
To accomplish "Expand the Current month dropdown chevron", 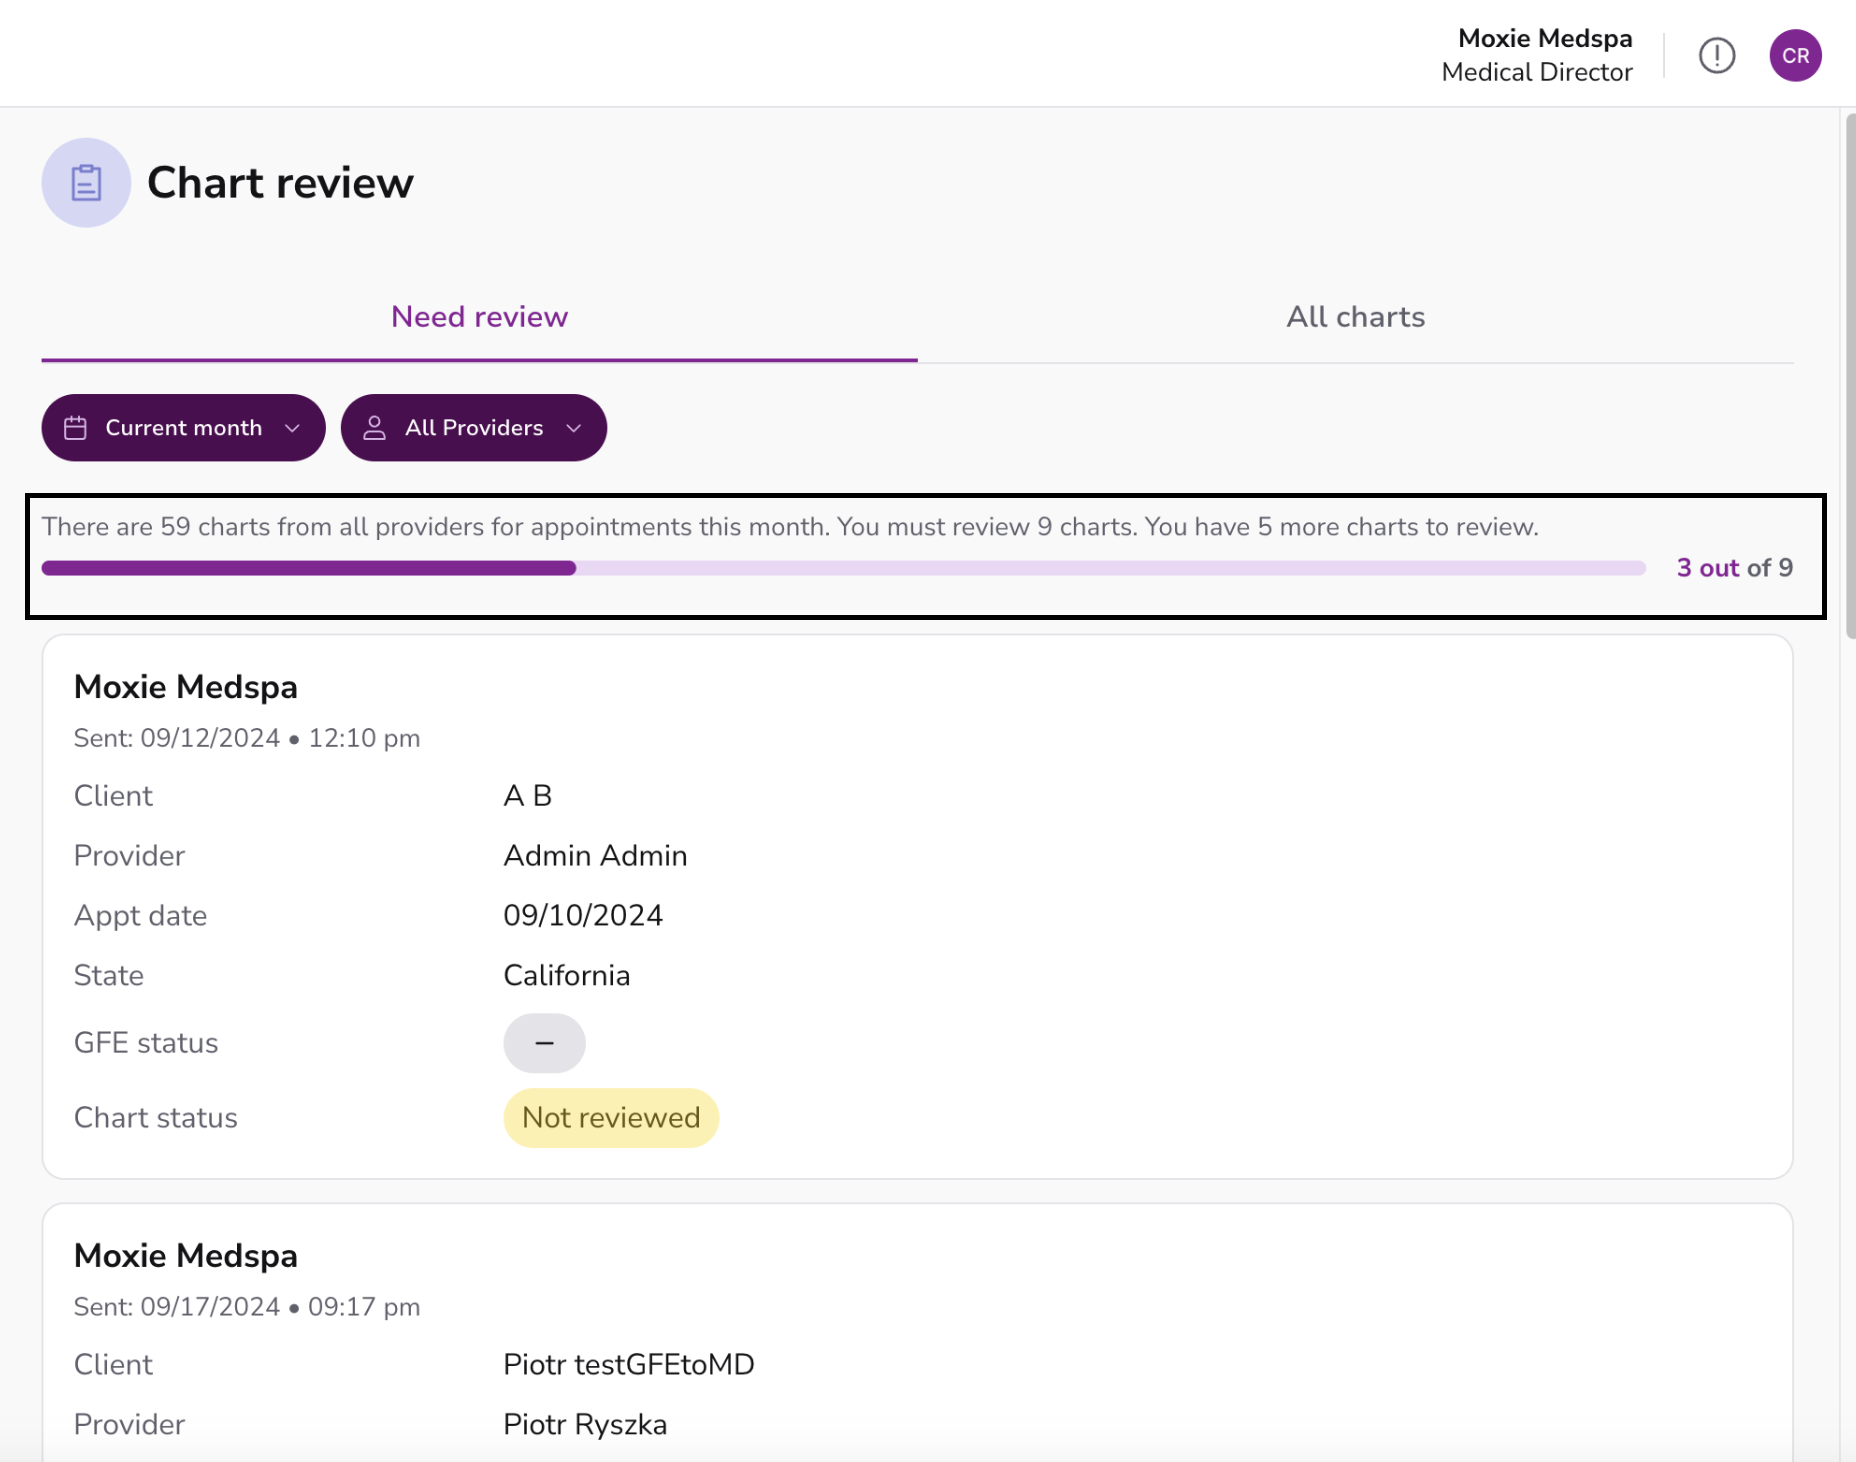I will (x=292, y=428).
